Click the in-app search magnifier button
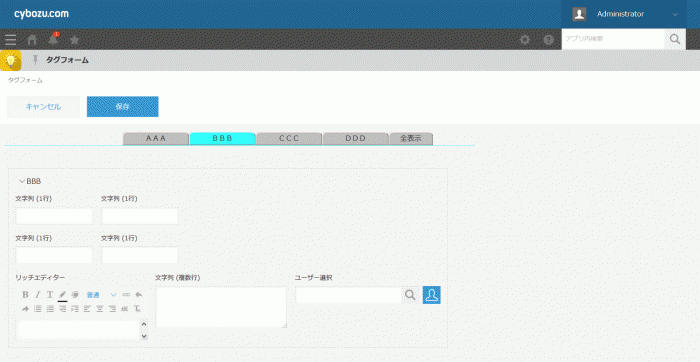700x362 pixels. [x=675, y=39]
